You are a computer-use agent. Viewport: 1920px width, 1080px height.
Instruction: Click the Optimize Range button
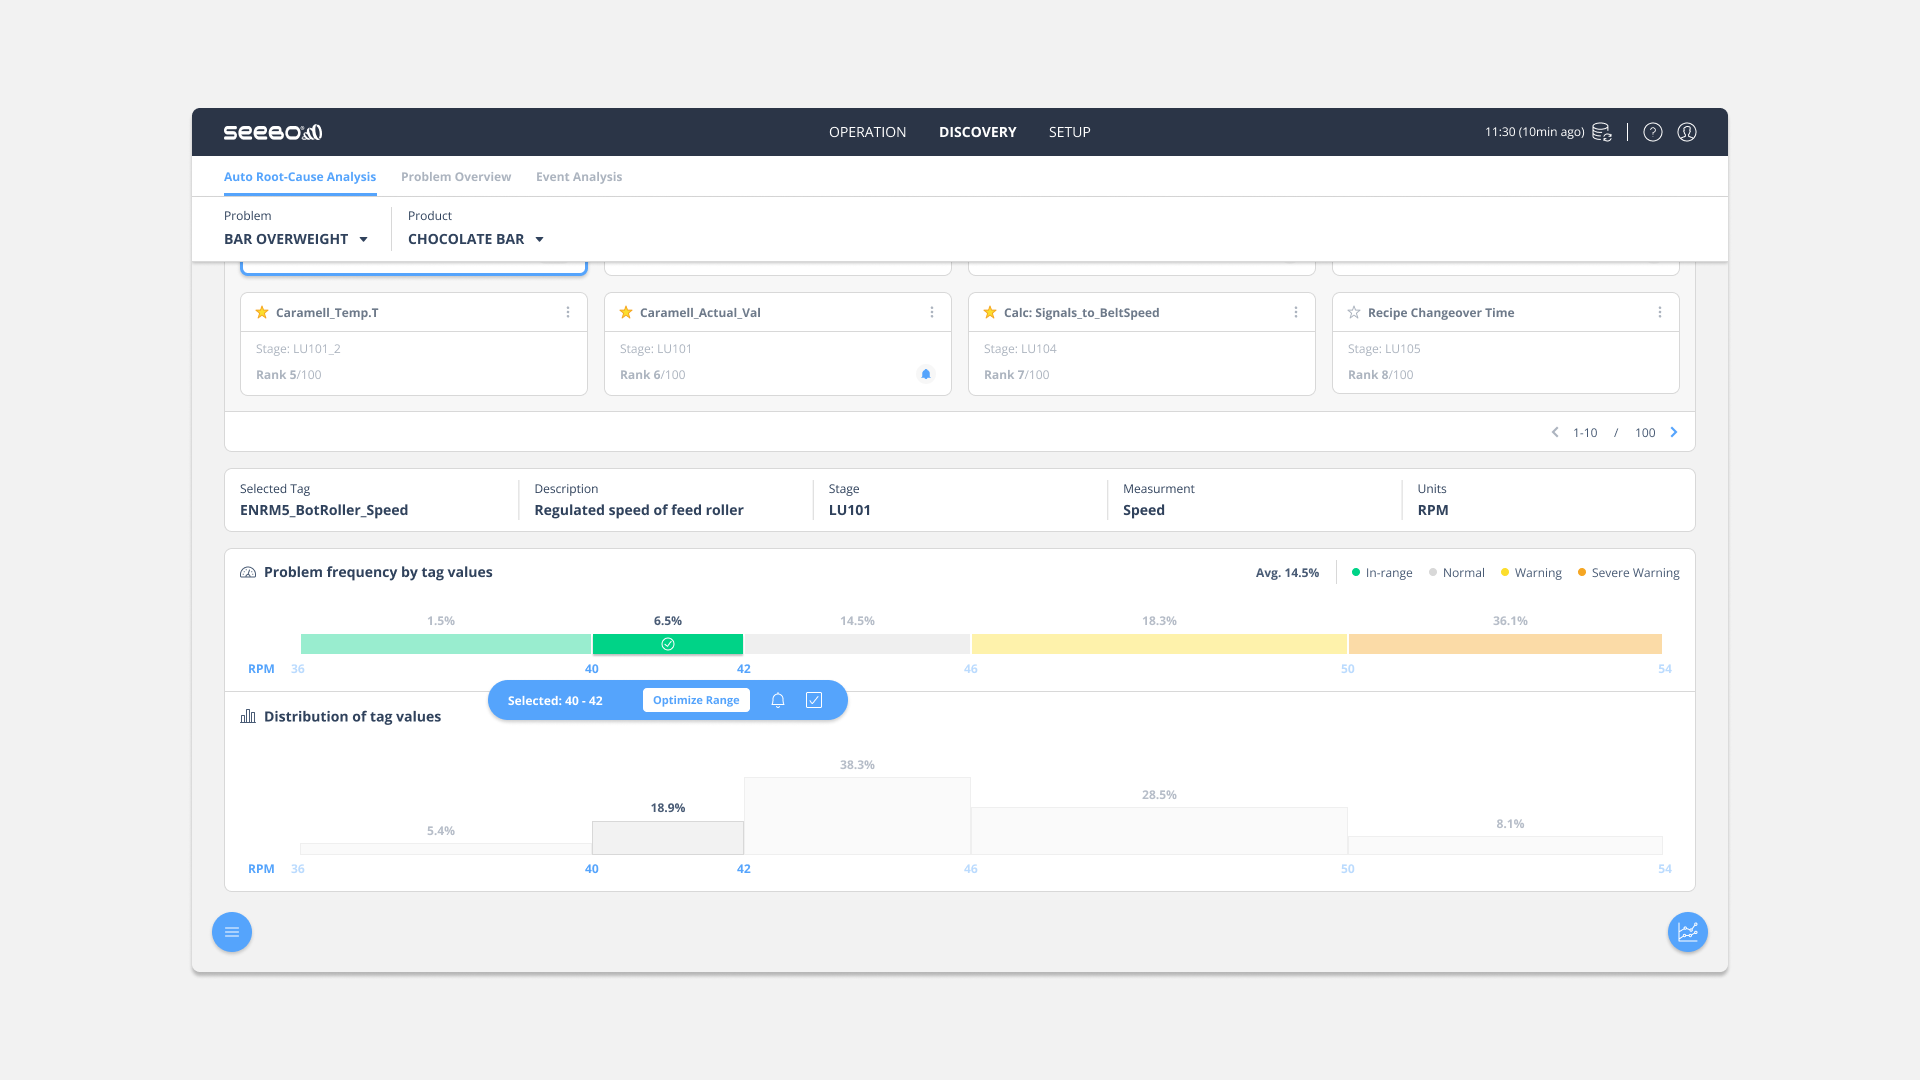point(696,700)
